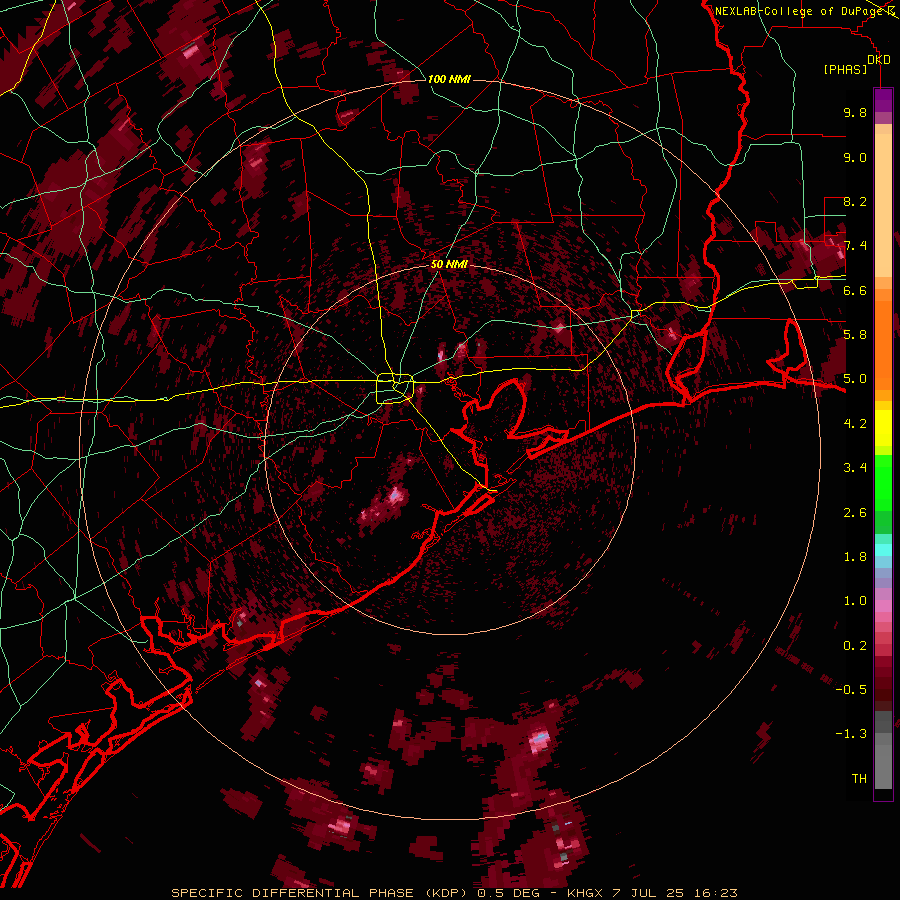
Task: Click the 100 NMI range ring label
Action: click(x=449, y=79)
